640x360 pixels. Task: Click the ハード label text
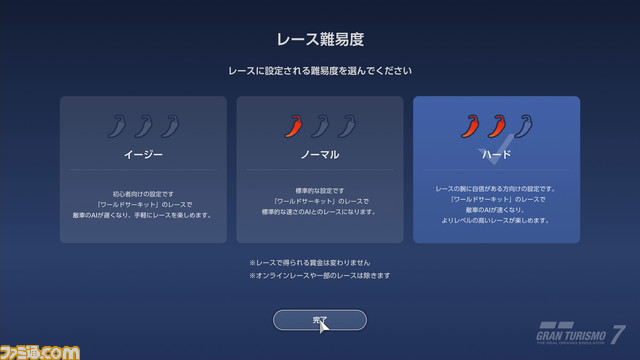[x=496, y=154]
